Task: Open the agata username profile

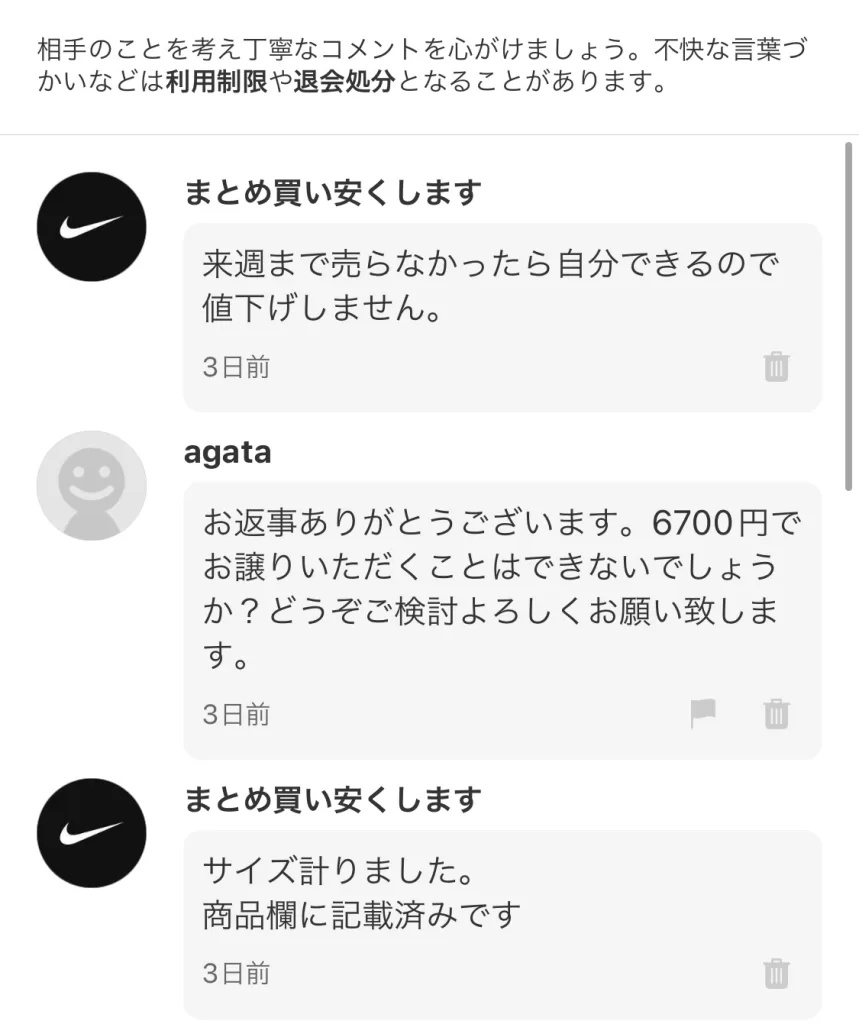Action: pyautogui.click(x=227, y=452)
